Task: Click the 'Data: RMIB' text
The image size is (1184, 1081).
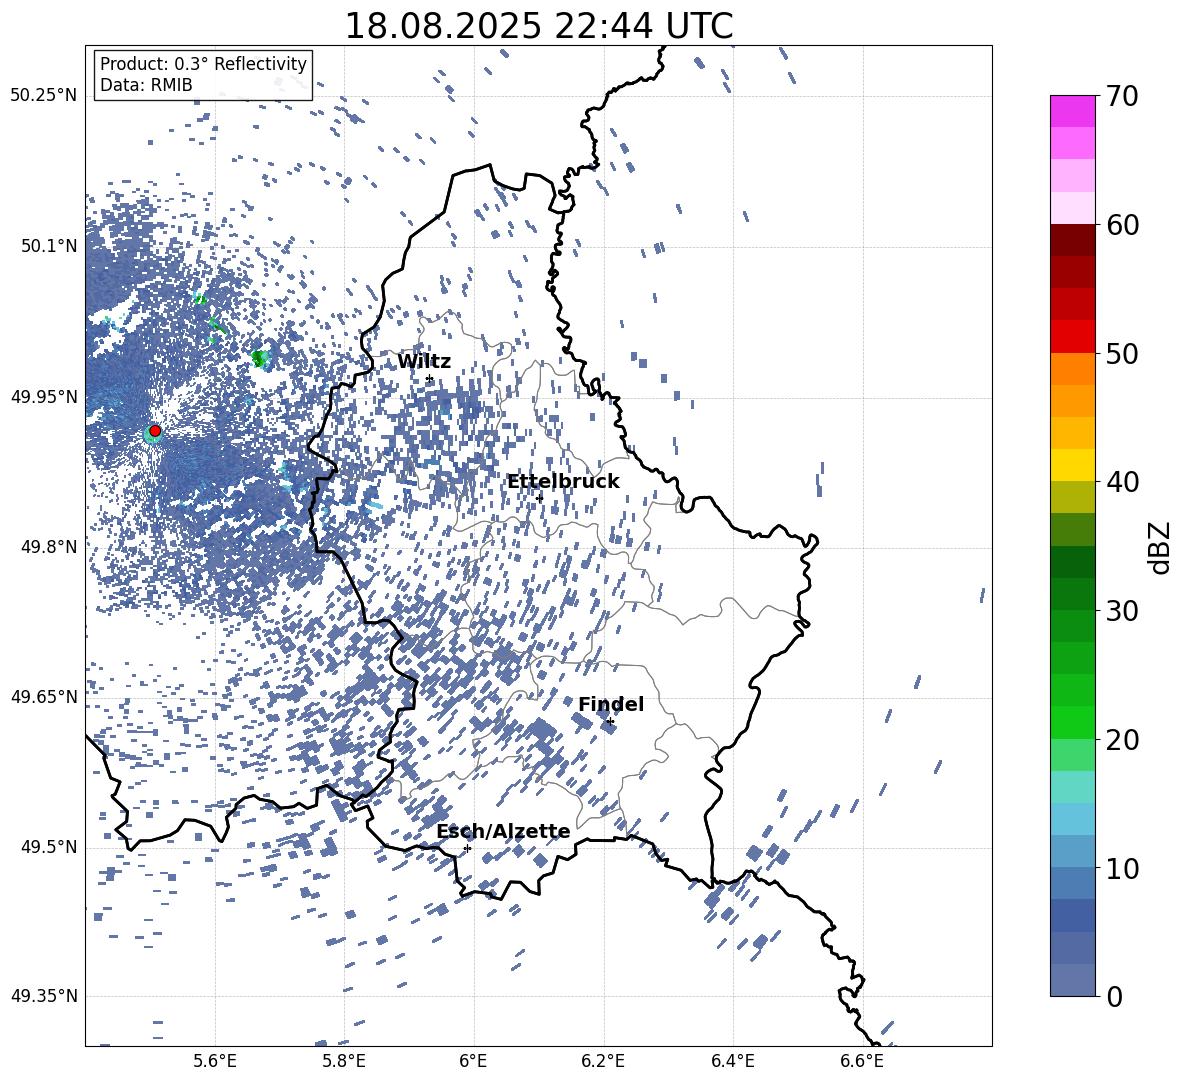Action: tap(146, 85)
